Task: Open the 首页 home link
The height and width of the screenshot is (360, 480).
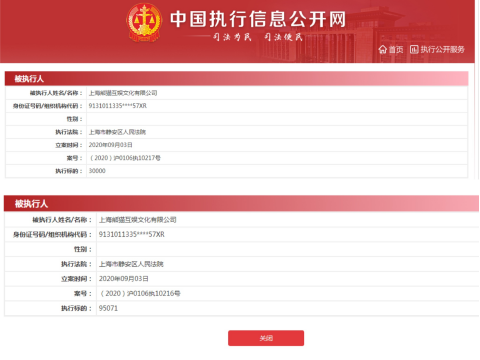Action: [x=396, y=50]
